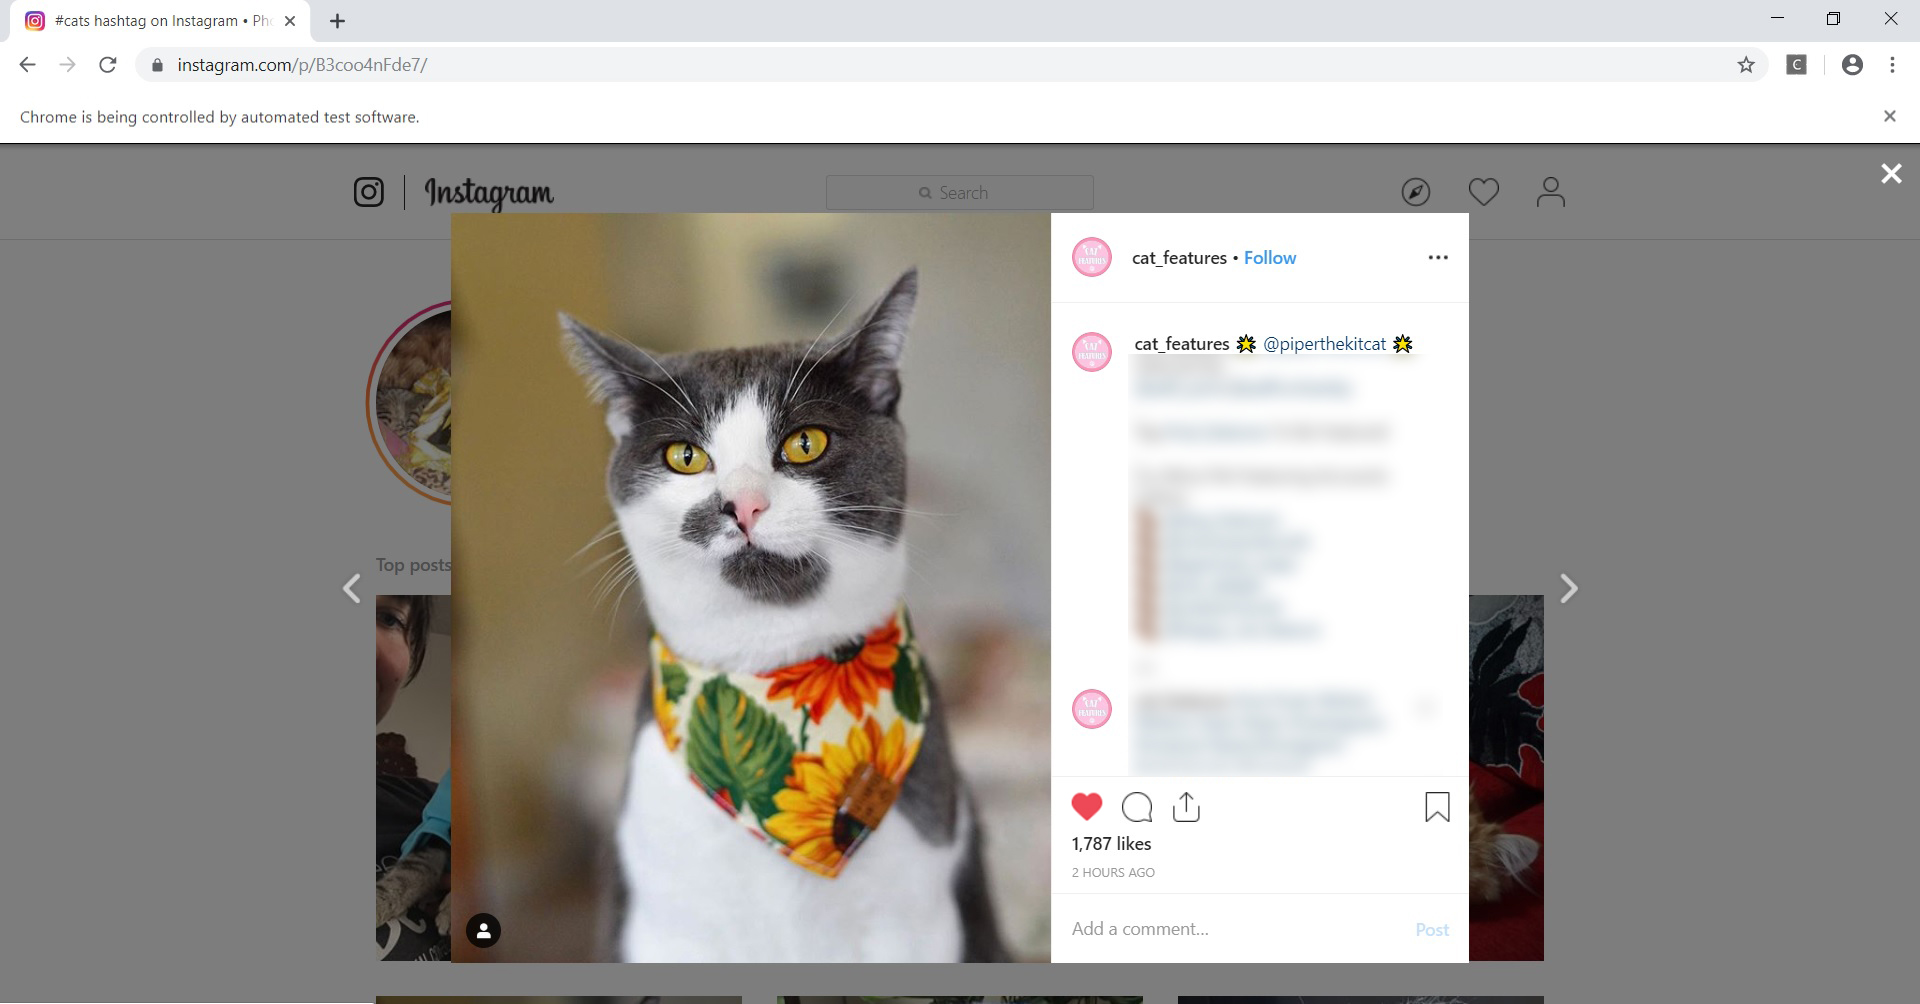Image resolution: width=1920 pixels, height=1004 pixels.
Task: Bookmark this page with the star
Action: point(1746,65)
